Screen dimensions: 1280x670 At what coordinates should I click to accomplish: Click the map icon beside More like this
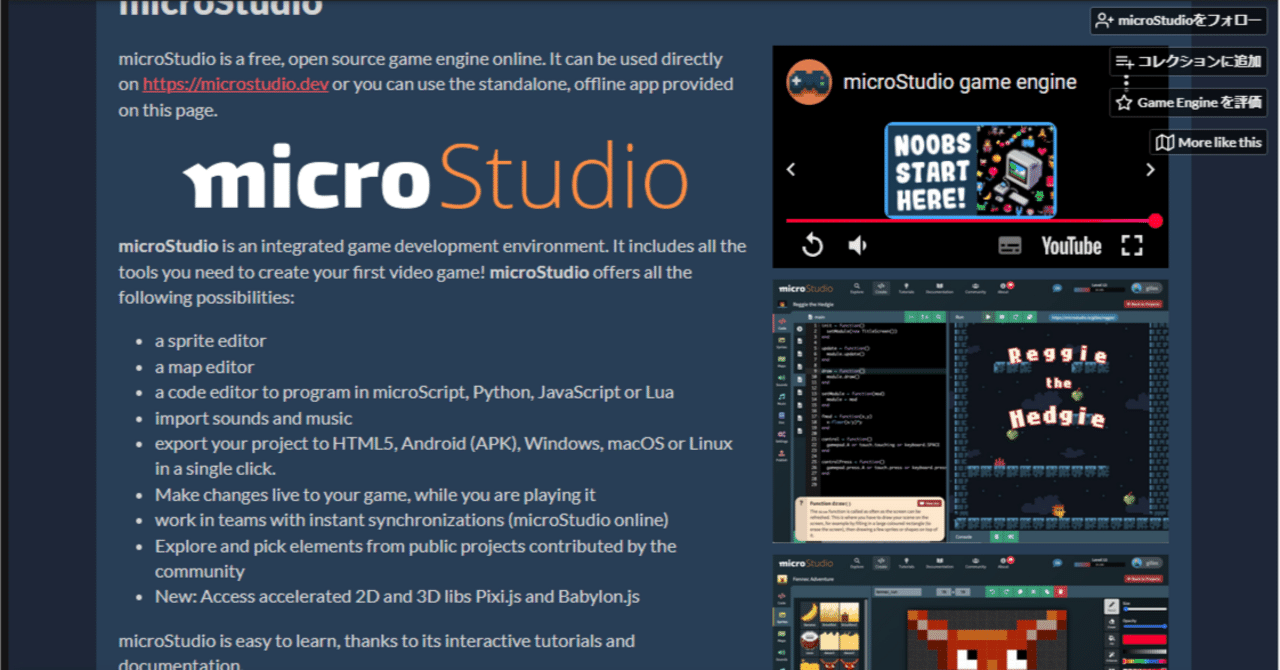(x=1163, y=141)
